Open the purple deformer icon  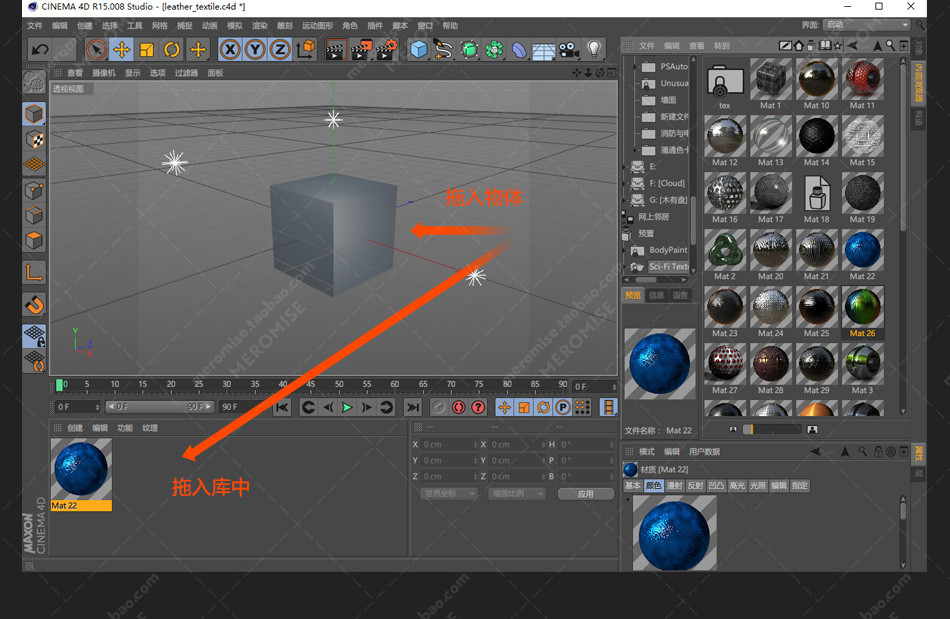[x=519, y=50]
